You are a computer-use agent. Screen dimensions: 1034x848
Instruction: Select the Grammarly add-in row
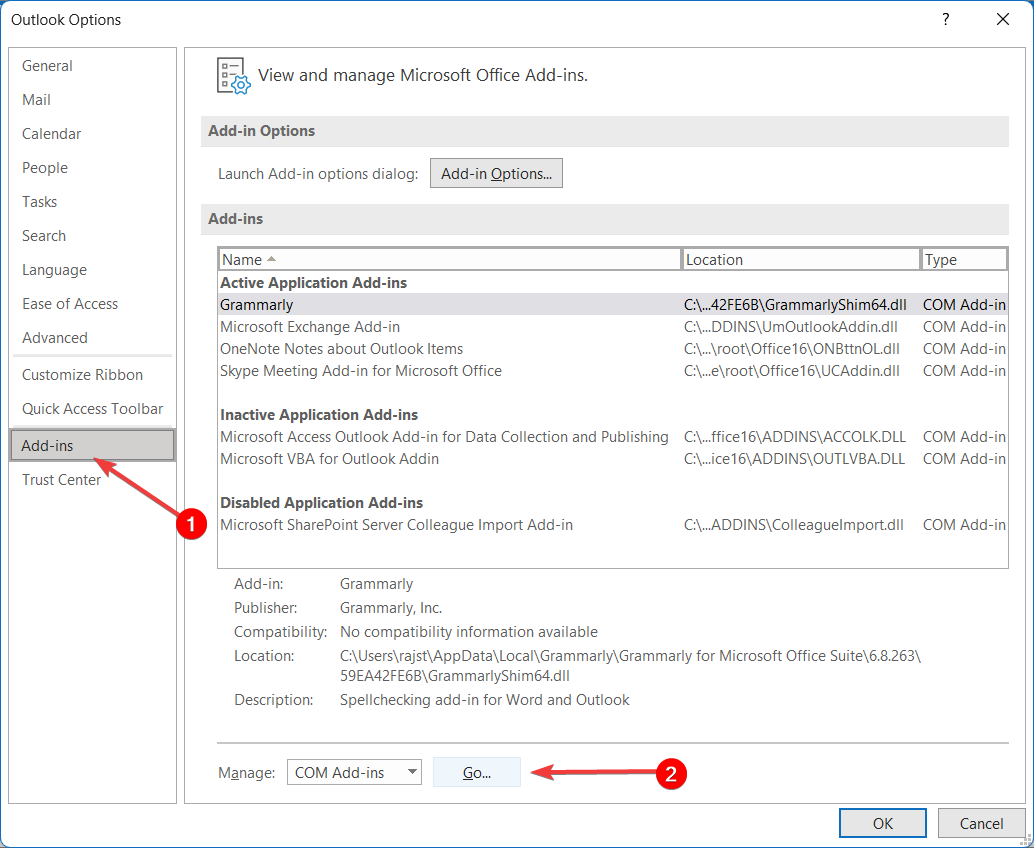[x=613, y=305]
